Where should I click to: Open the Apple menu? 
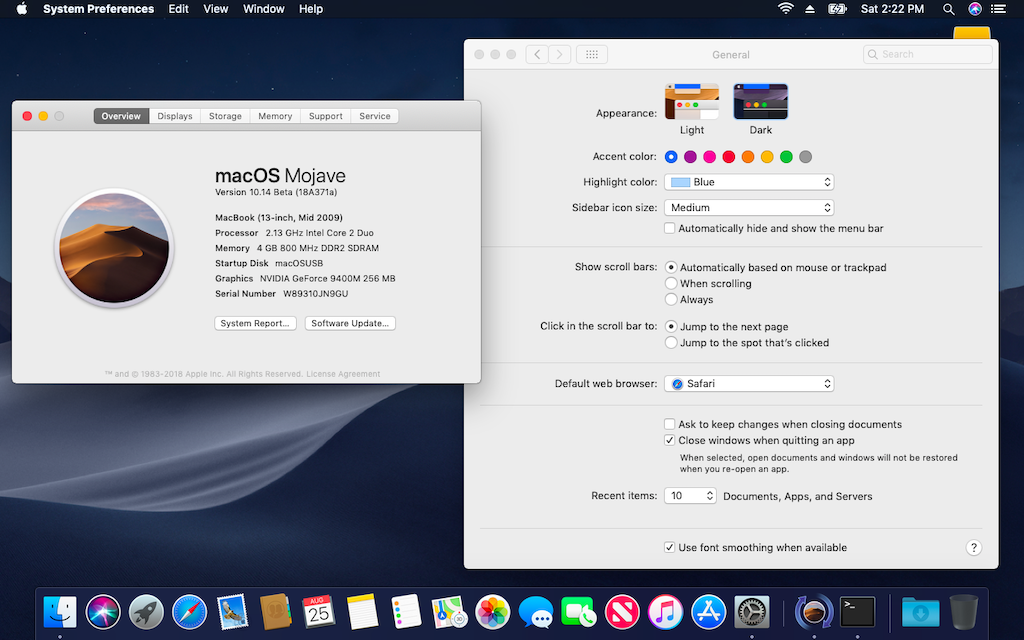pos(22,8)
